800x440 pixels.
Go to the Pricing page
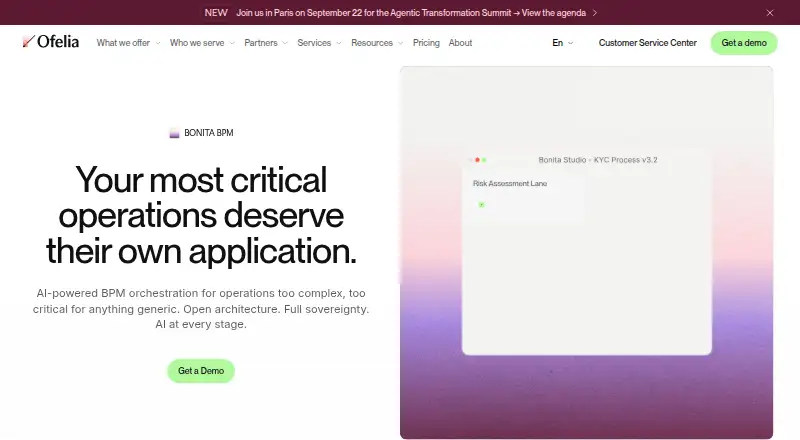(x=426, y=43)
